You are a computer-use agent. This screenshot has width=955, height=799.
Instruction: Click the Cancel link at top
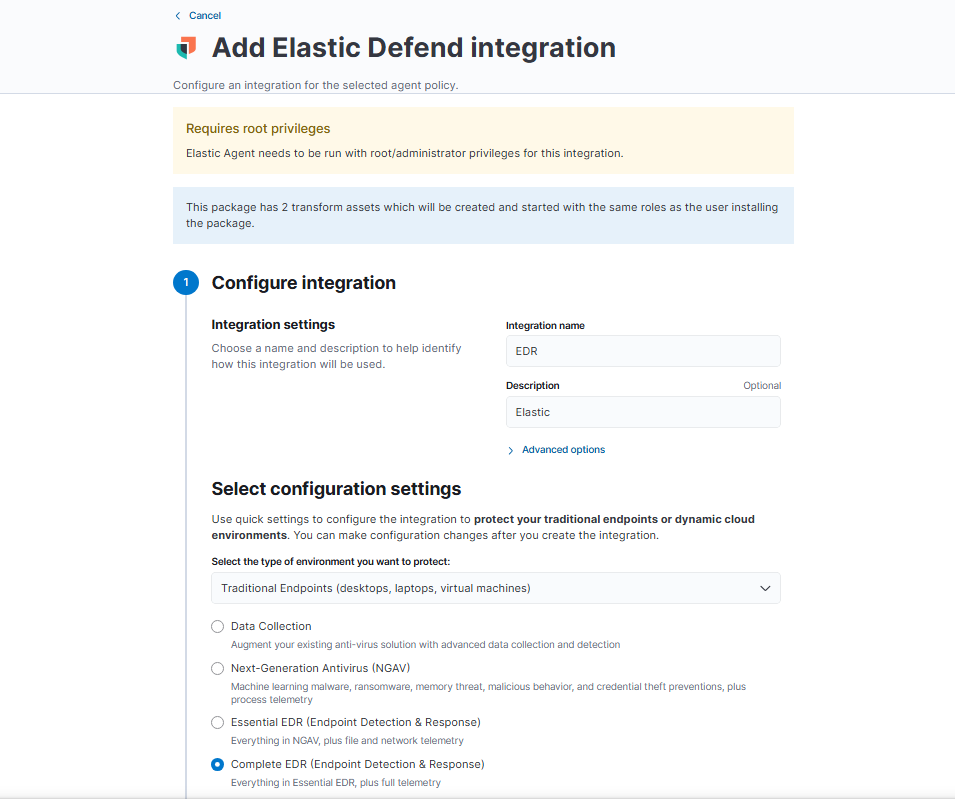[205, 16]
